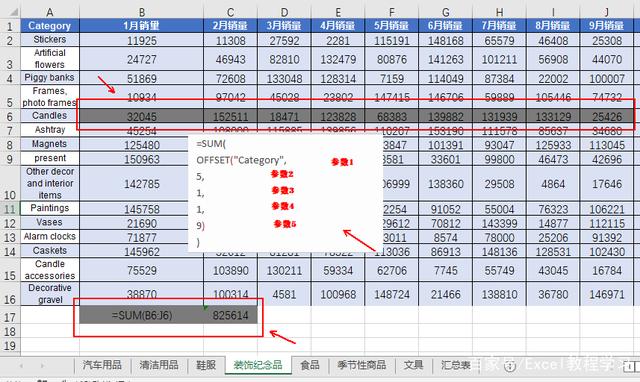This screenshot has width=640, height=382.
Task: Click present January value 150963
Action: 142,159
